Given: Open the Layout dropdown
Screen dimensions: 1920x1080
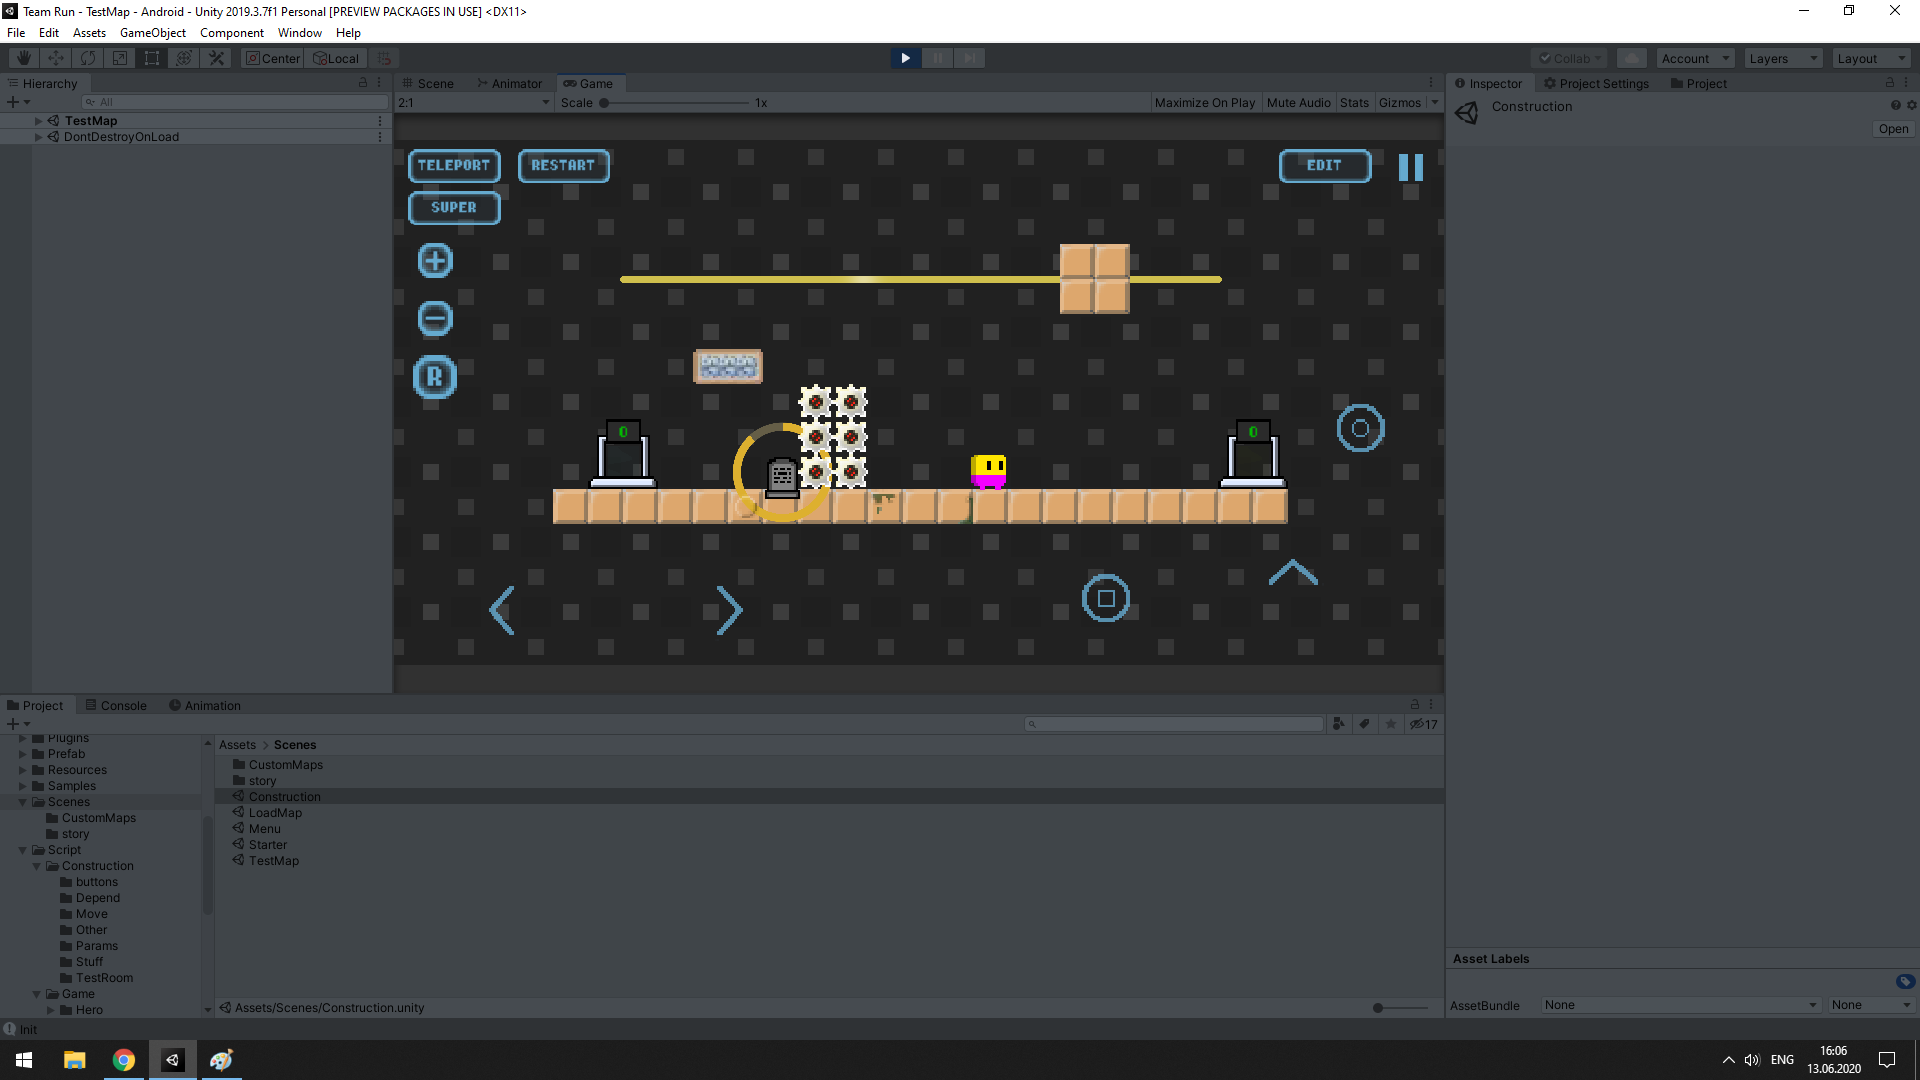Looking at the screenshot, I should (1871, 58).
